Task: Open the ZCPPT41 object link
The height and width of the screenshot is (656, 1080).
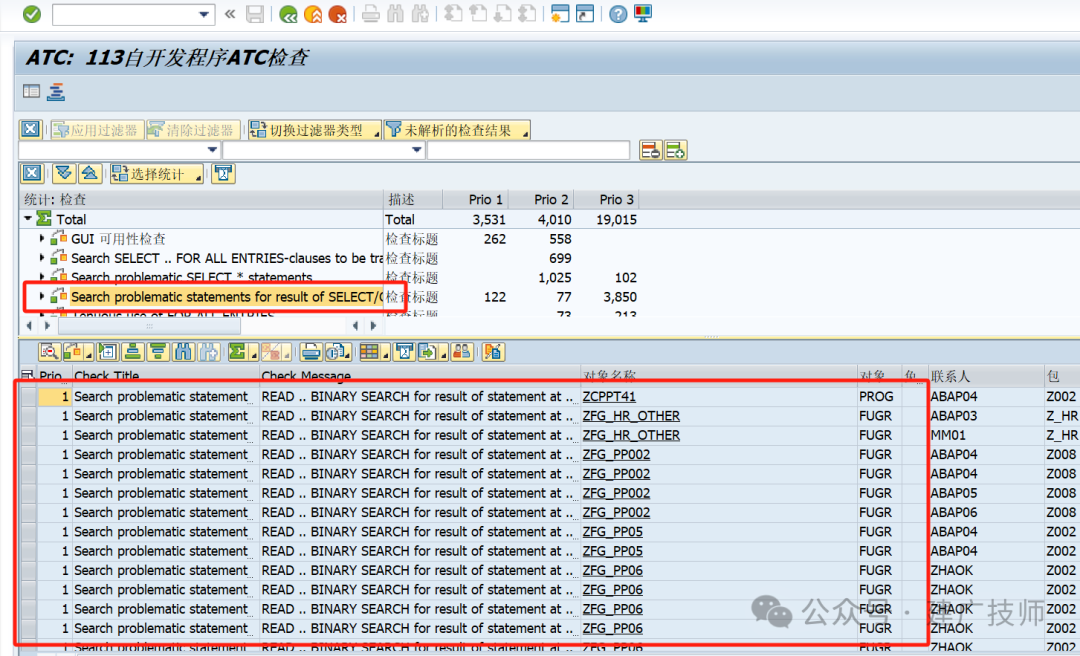Action: tap(609, 397)
